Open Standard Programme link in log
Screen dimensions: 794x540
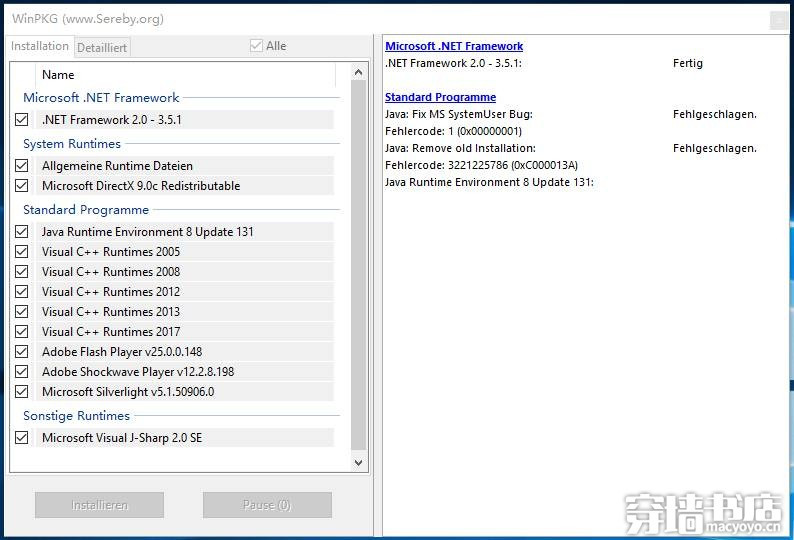point(441,97)
